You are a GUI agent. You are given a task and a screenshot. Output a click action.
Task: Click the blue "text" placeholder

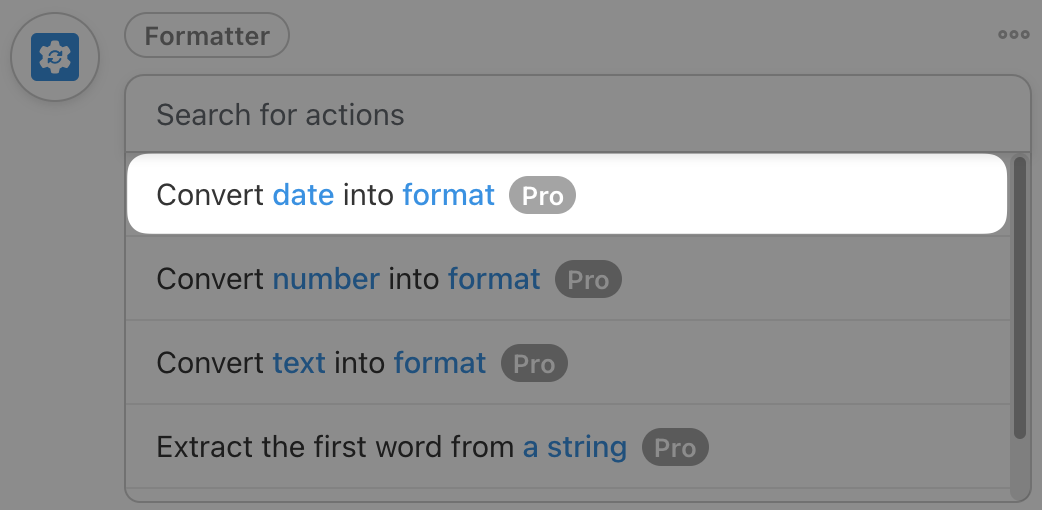[x=299, y=362]
